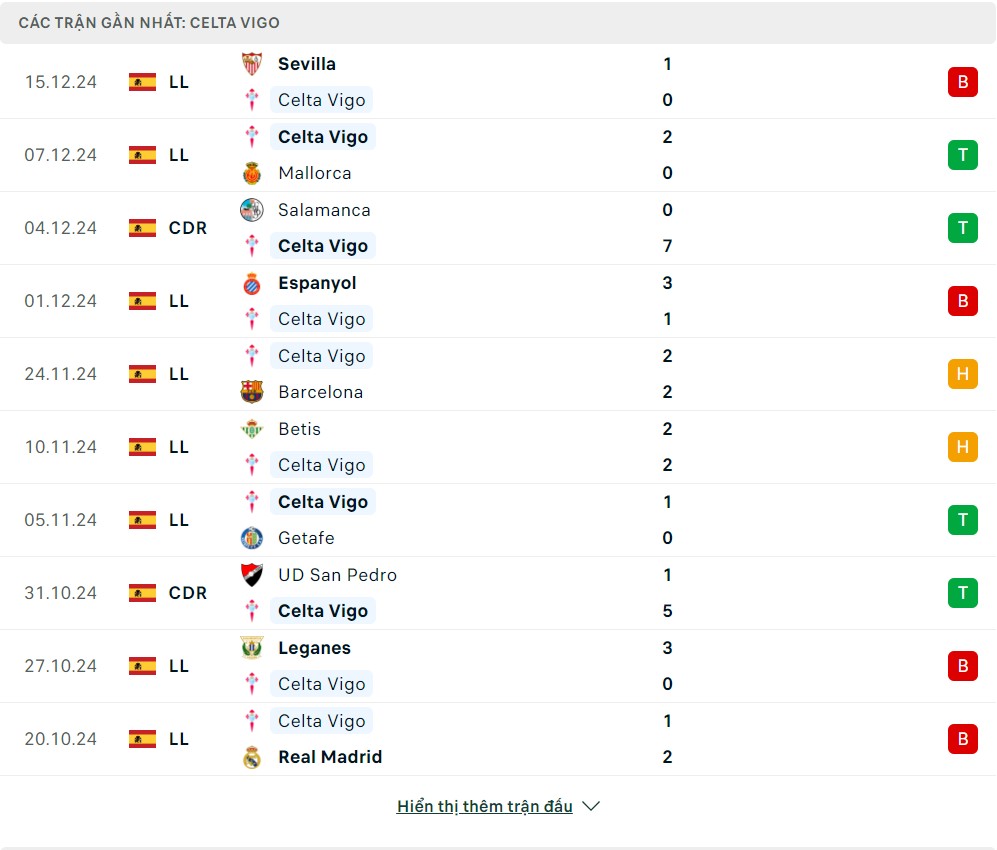Select the CDR competition label for Salamanca match
Image resolution: width=997 pixels, height=850 pixels.
(x=188, y=228)
